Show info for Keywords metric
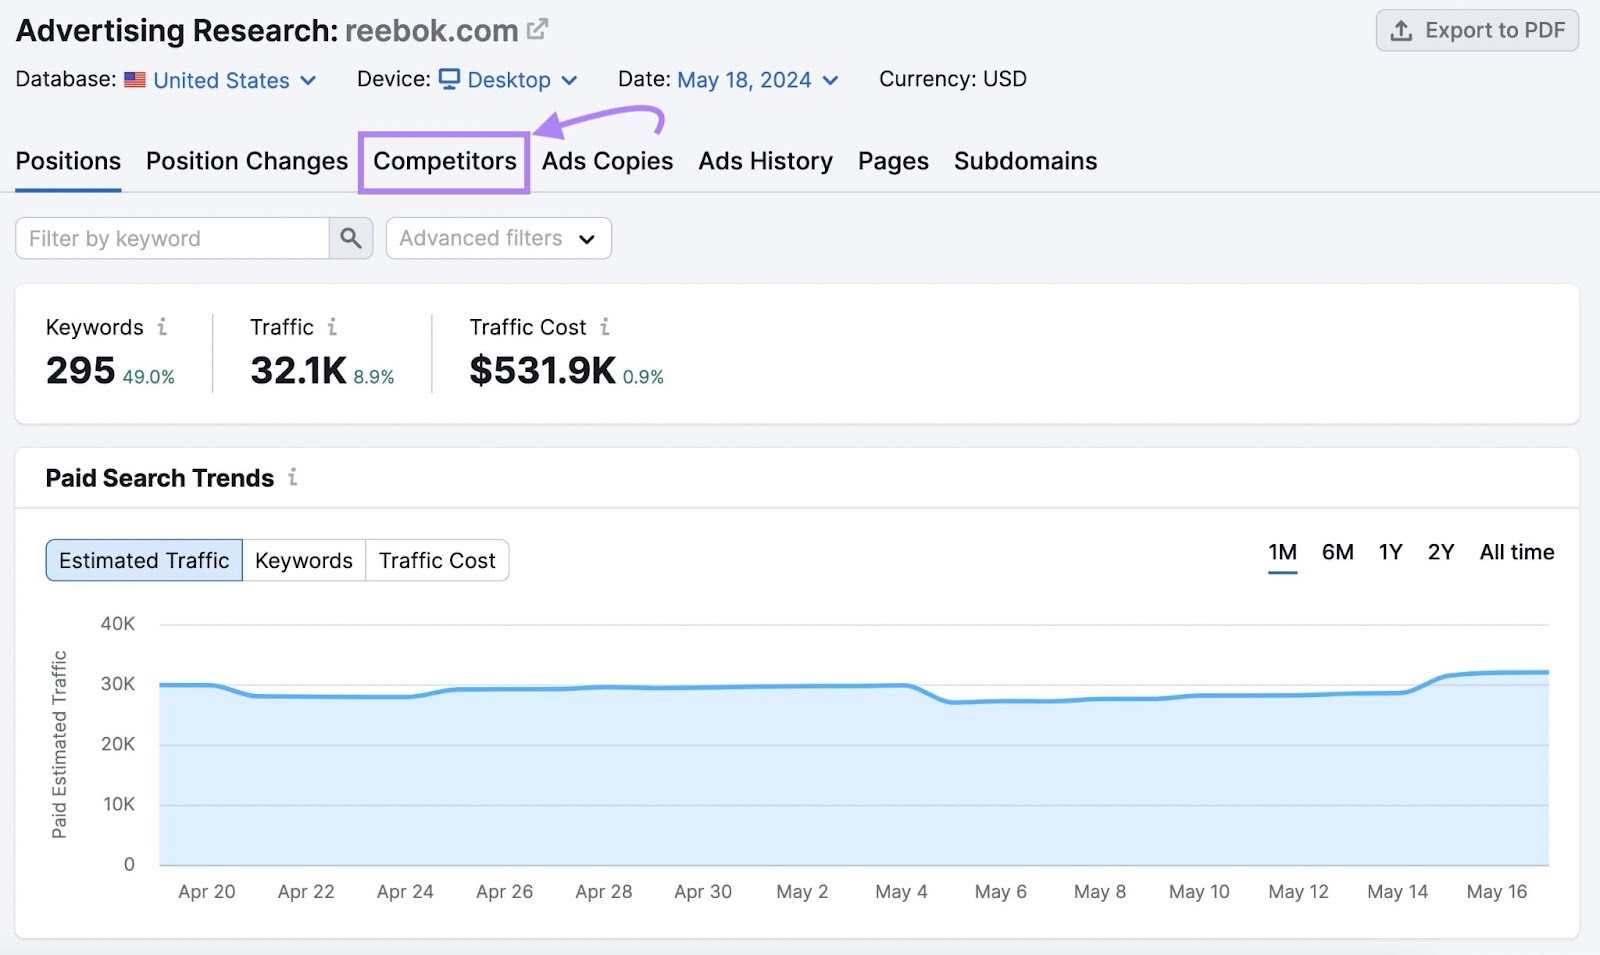 [162, 327]
